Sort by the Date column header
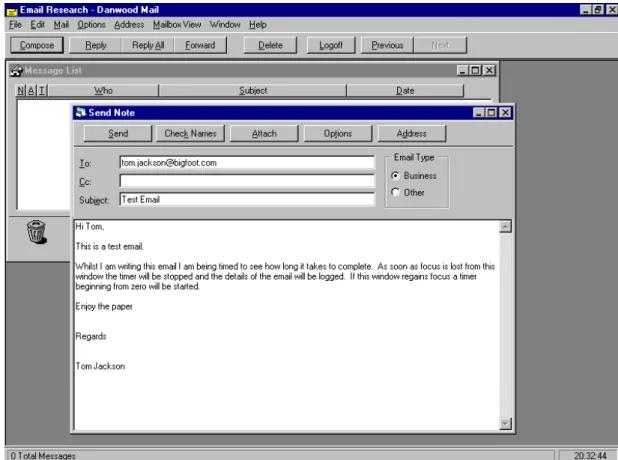This screenshot has height=460, width=618. click(405, 91)
